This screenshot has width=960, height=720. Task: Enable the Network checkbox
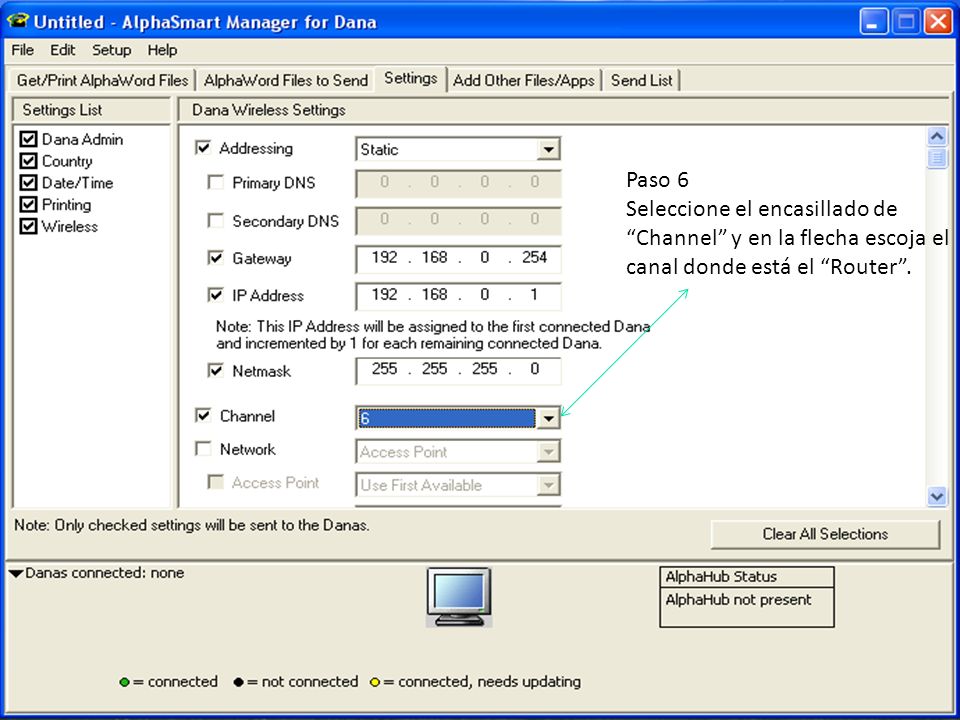click(203, 449)
